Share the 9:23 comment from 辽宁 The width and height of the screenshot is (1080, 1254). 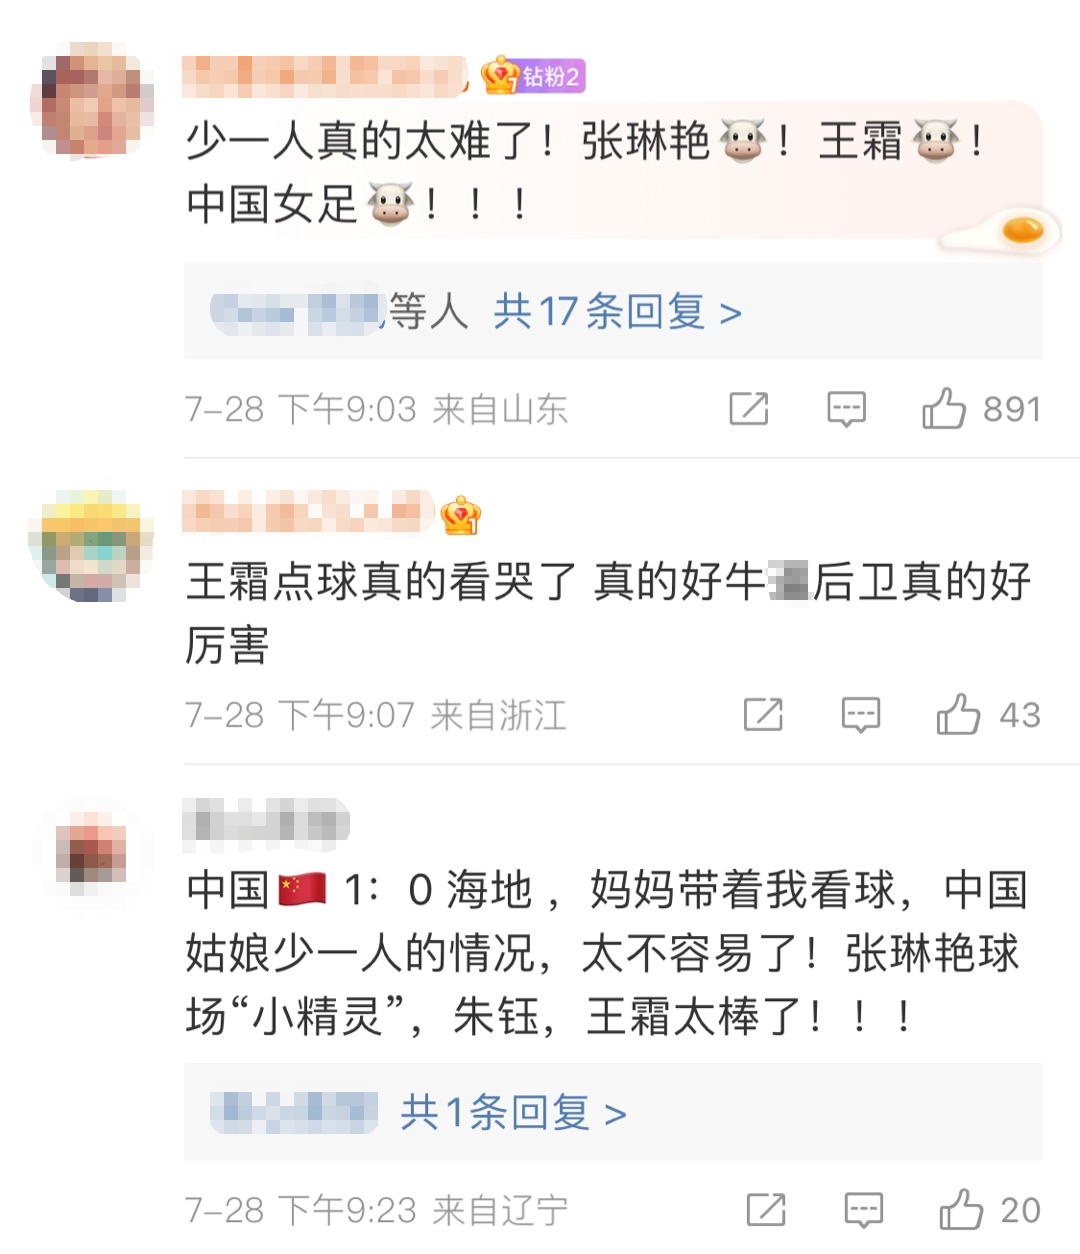pos(766,1210)
